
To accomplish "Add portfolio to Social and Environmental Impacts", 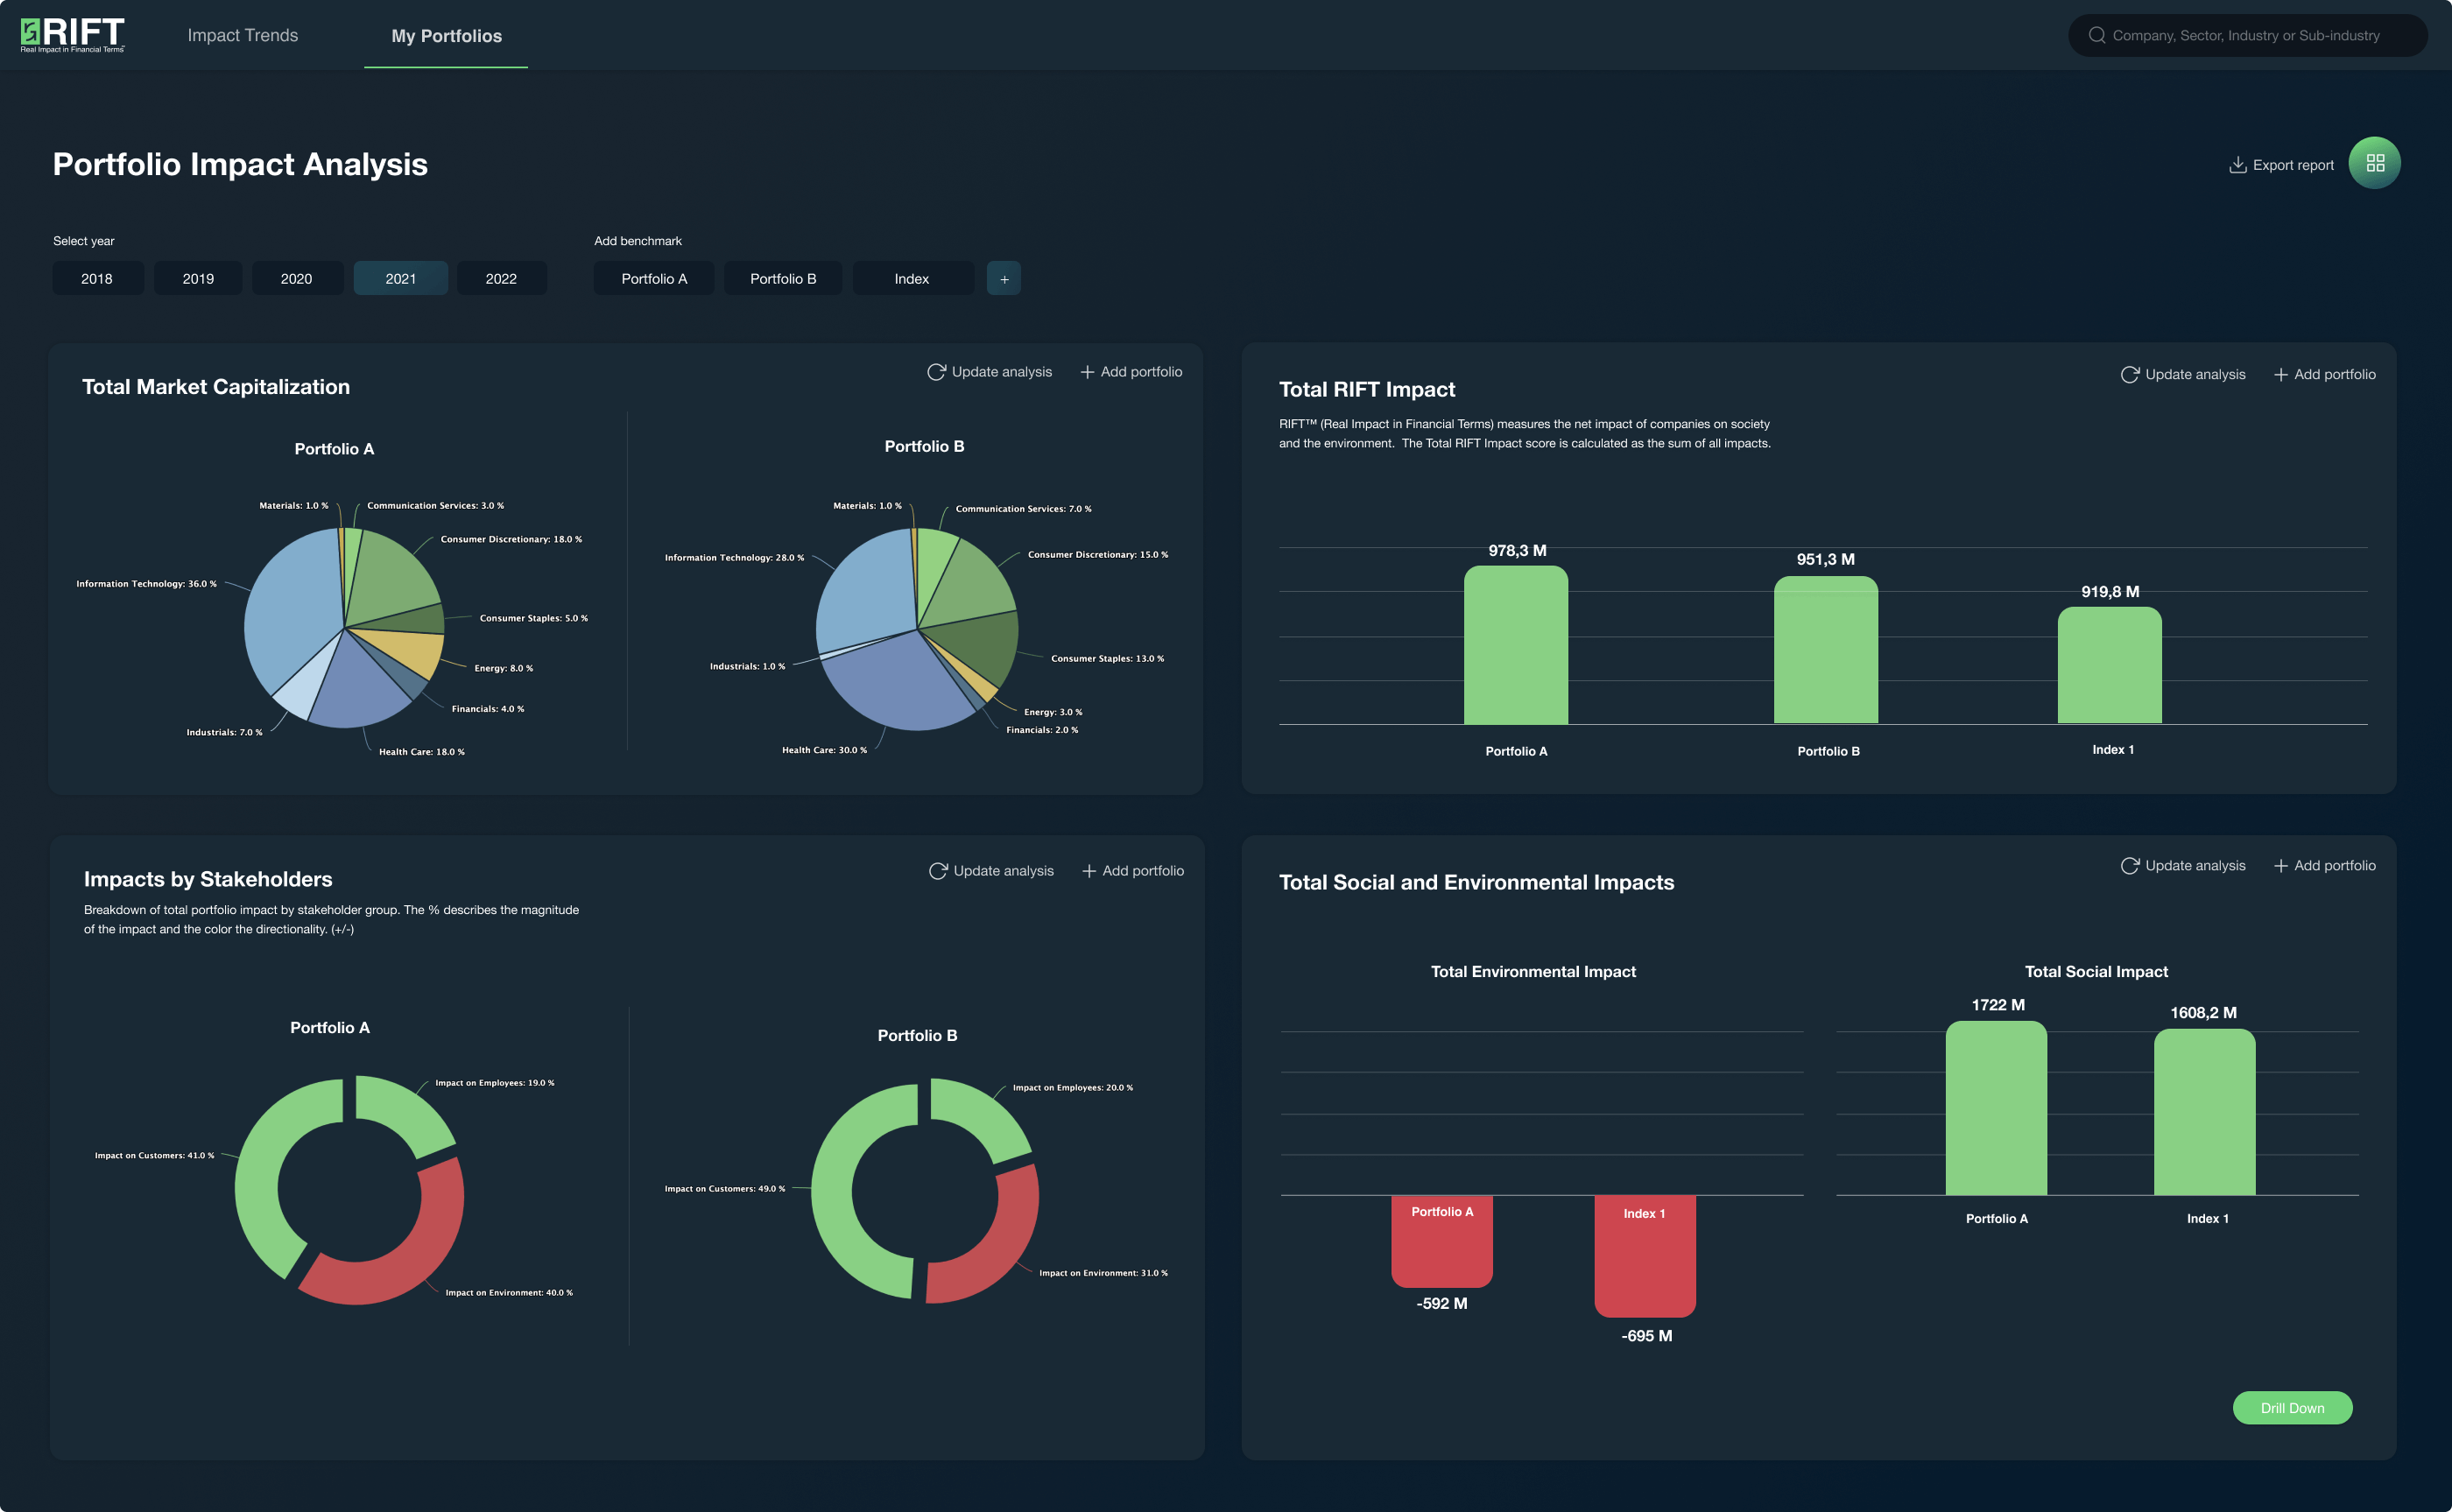I will [2335, 866].
